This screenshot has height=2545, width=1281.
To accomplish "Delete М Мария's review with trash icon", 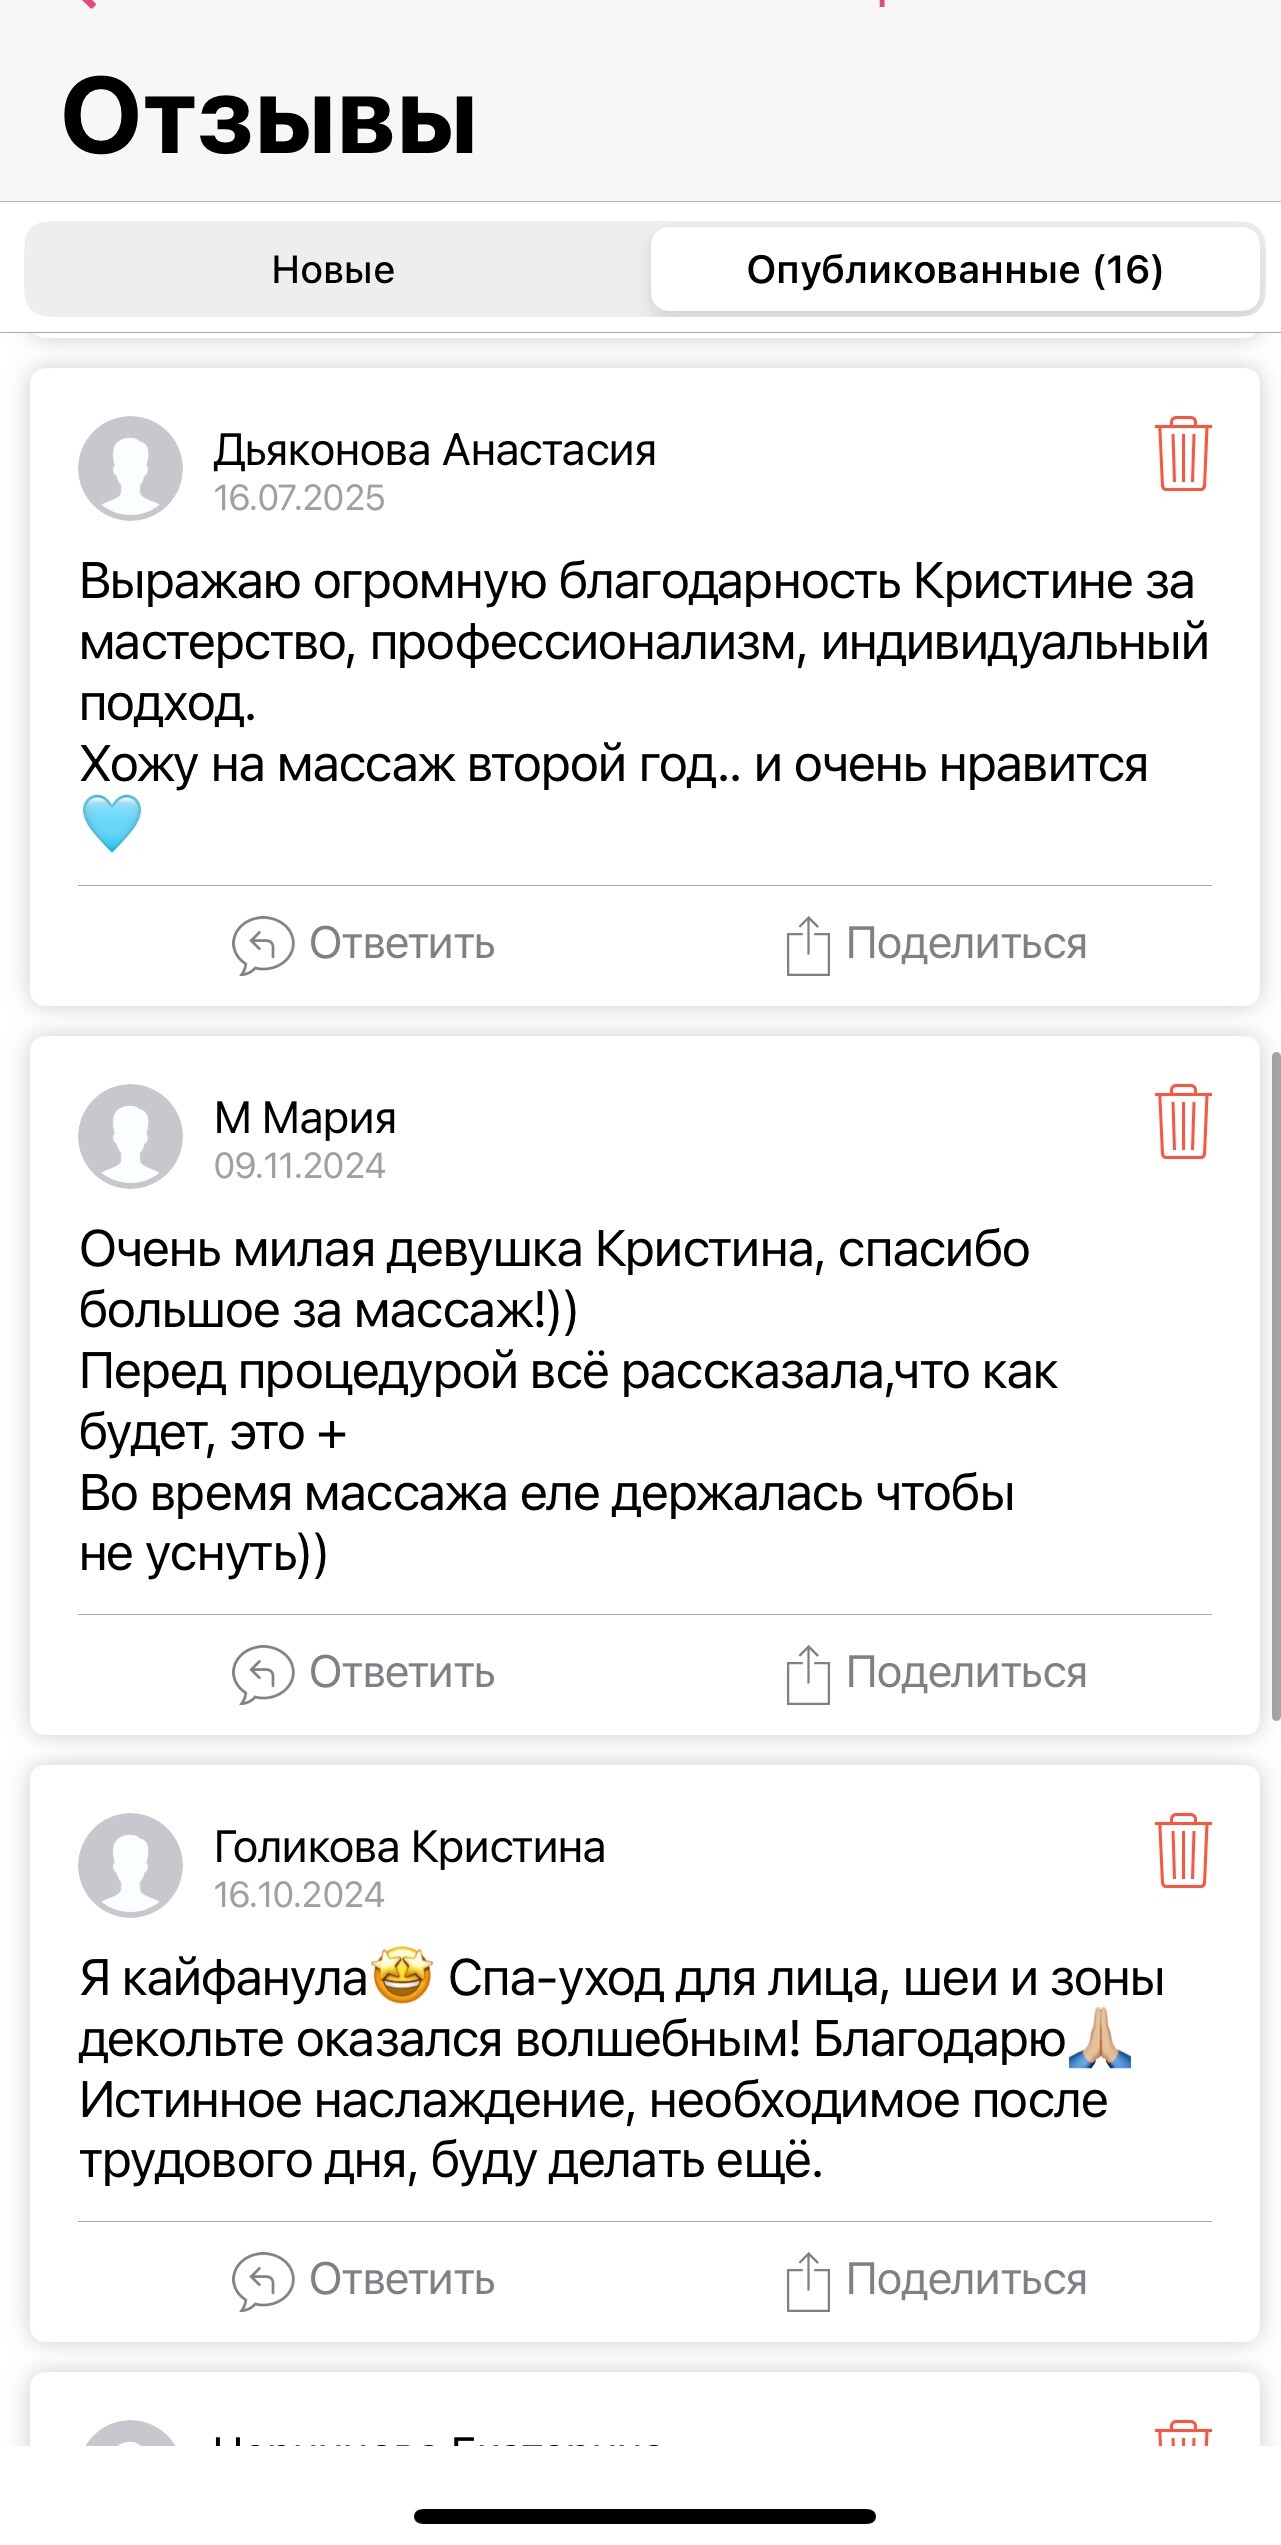I will [x=1183, y=1122].
